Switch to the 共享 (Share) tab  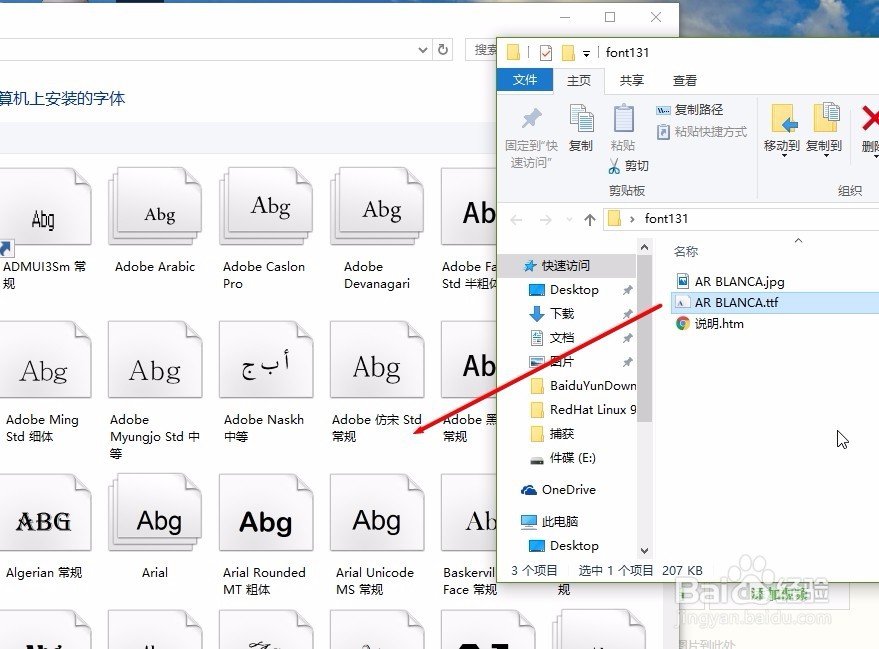pyautogui.click(x=631, y=81)
